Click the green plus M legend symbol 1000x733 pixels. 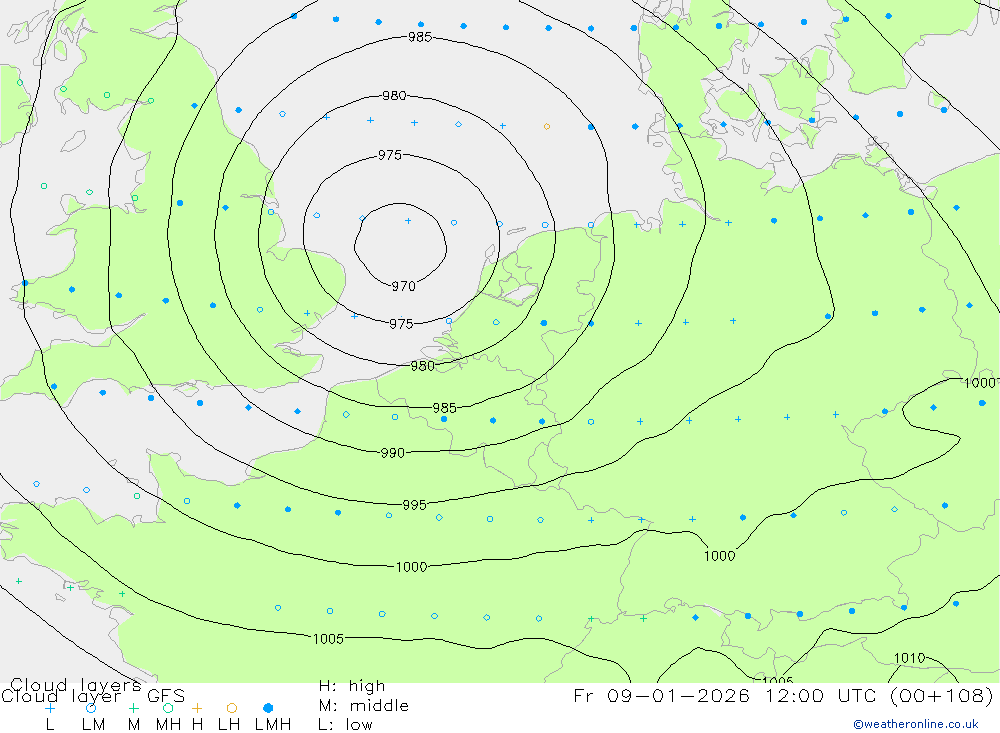pyautogui.click(x=133, y=708)
